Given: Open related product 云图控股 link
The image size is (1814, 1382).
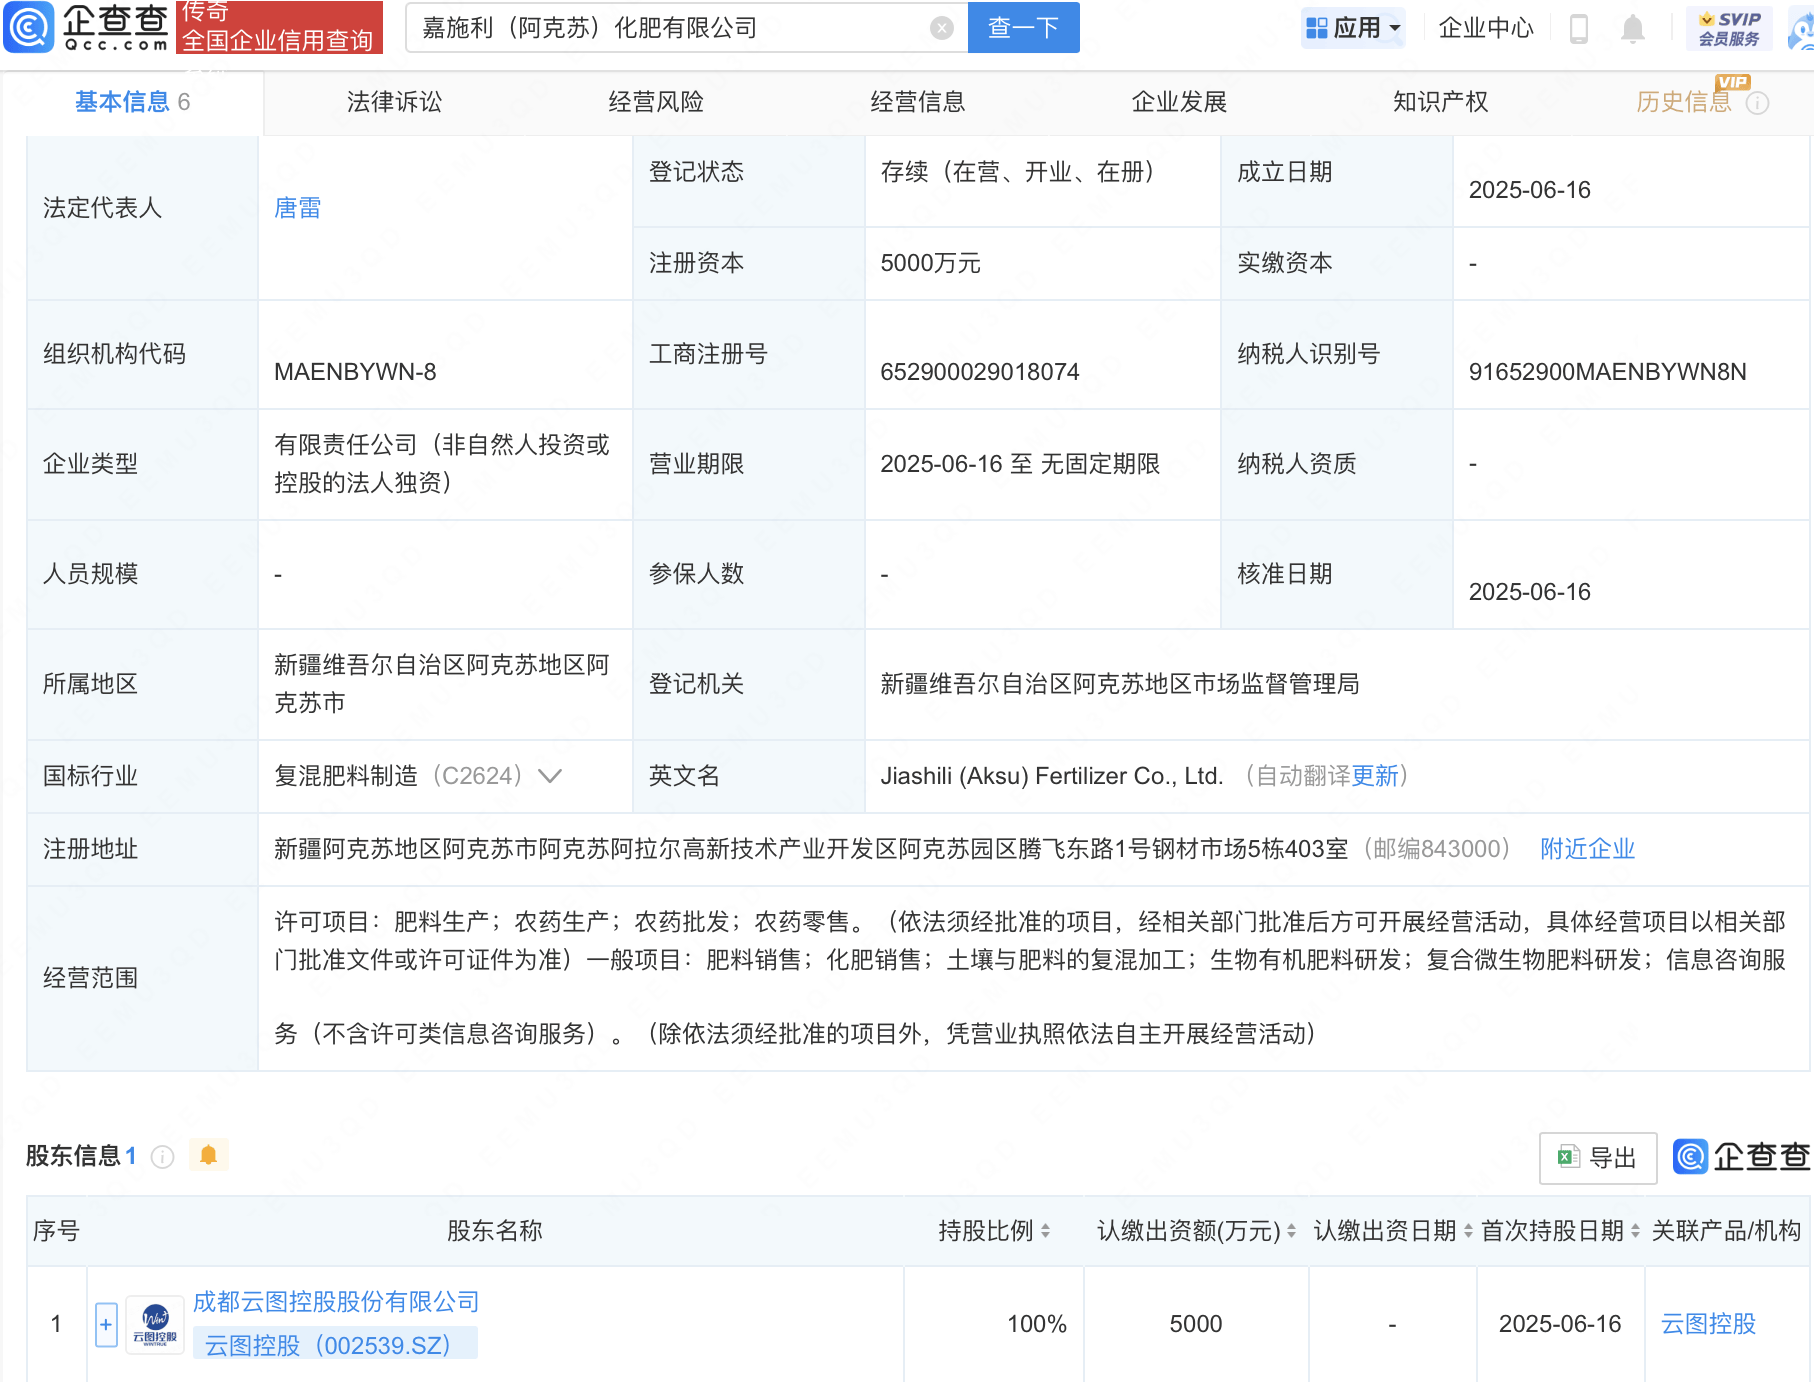Looking at the screenshot, I should [1708, 1324].
